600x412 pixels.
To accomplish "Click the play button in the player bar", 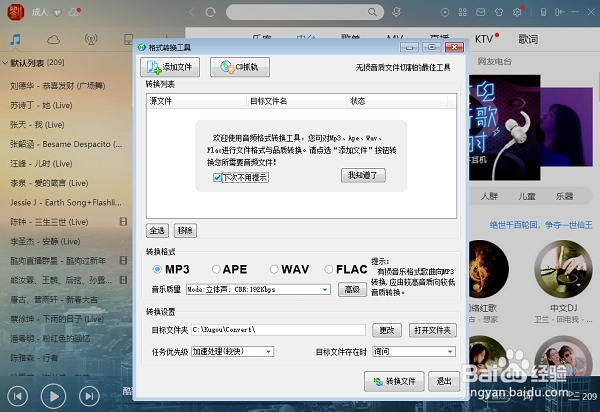I will pyautogui.click(x=53, y=396).
